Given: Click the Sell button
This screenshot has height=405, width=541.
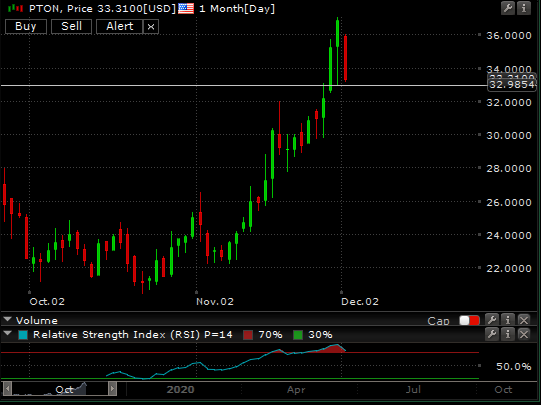Looking at the screenshot, I should (x=71, y=27).
